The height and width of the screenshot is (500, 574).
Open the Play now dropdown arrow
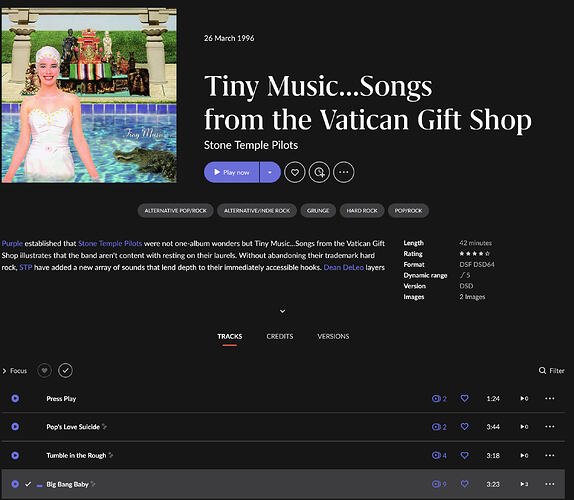(270, 172)
